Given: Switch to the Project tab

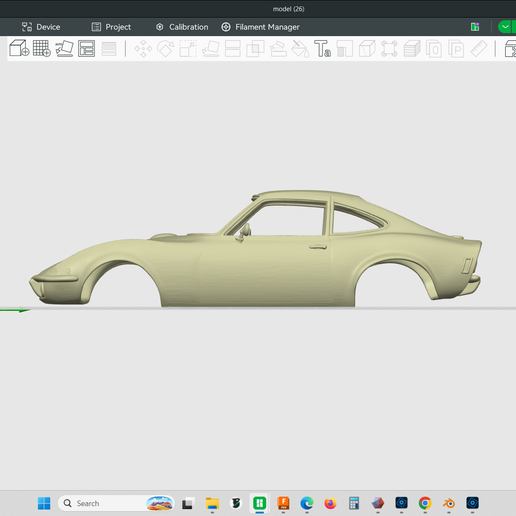Looking at the screenshot, I should (111, 27).
